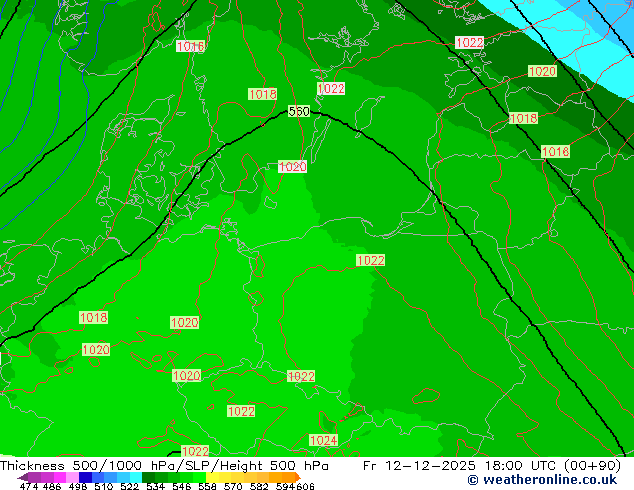The width and height of the screenshot is (634, 490).
Task: Click the 522 legend value
Action: (x=129, y=486)
